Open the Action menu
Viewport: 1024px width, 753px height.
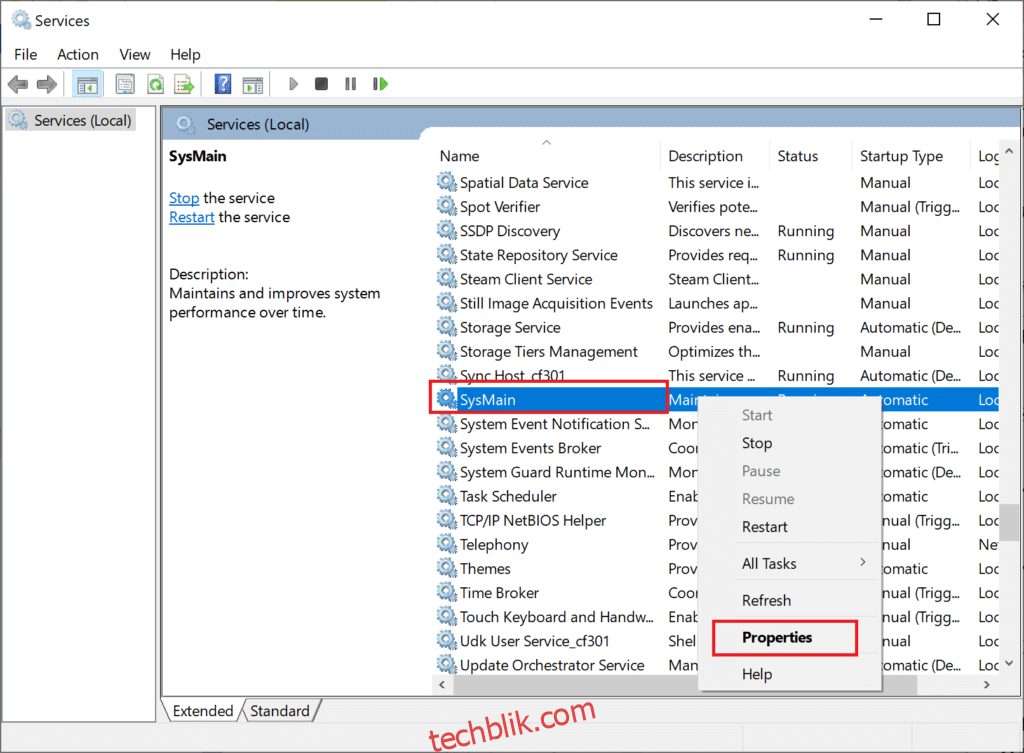point(78,54)
